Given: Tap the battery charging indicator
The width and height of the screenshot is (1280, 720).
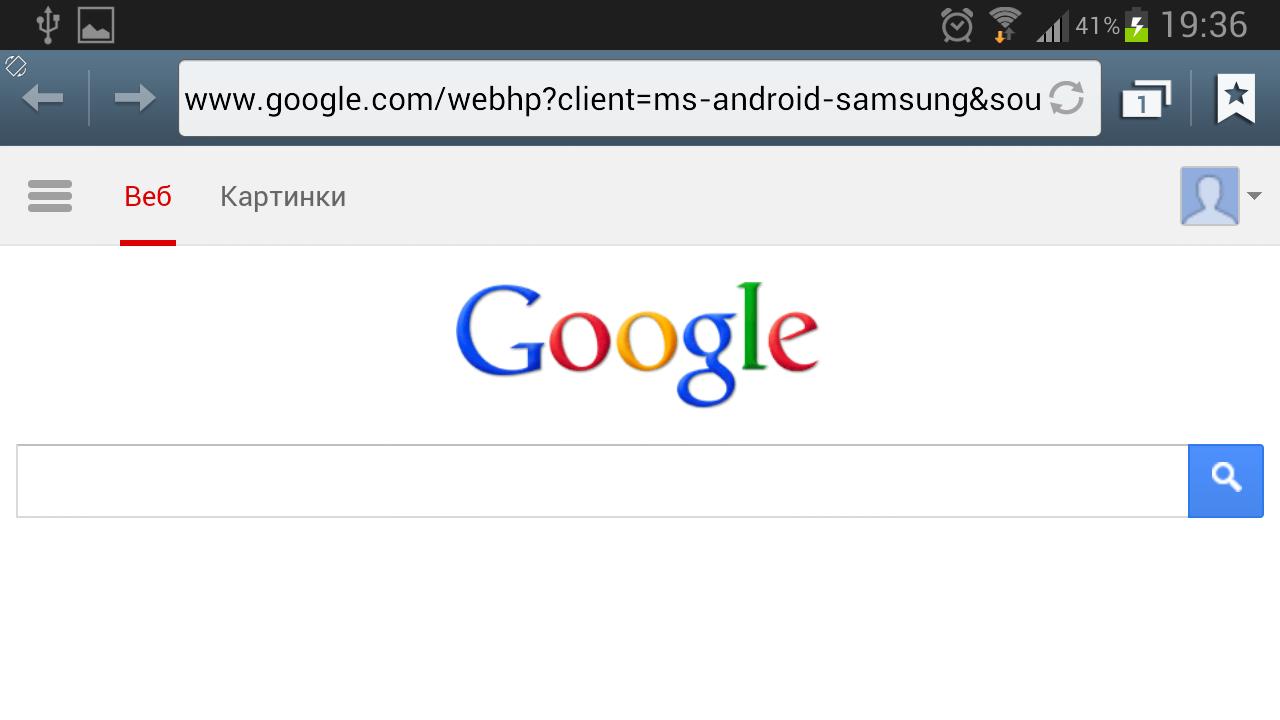Looking at the screenshot, I should click(1137, 25).
